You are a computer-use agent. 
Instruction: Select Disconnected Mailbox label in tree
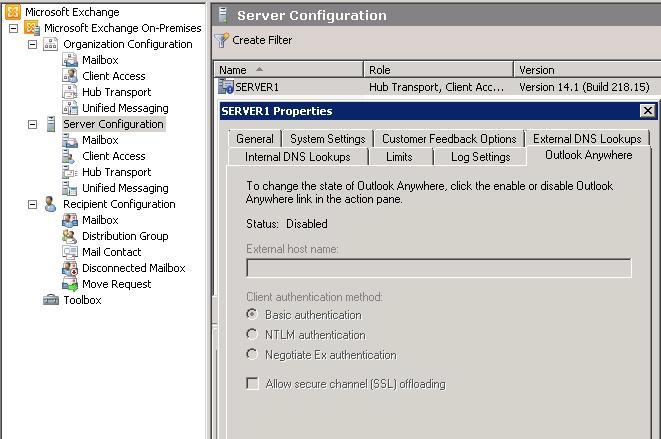click(134, 268)
